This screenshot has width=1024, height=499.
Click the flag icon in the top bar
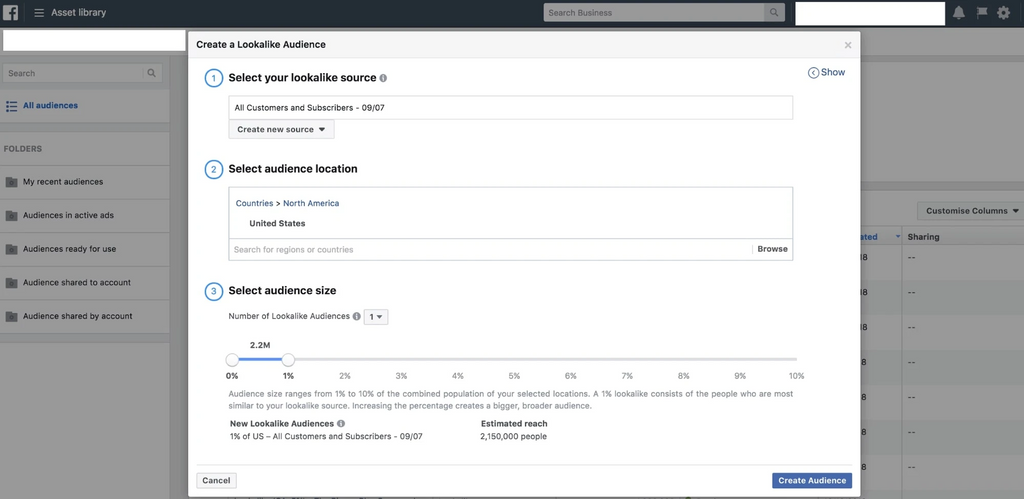point(981,13)
